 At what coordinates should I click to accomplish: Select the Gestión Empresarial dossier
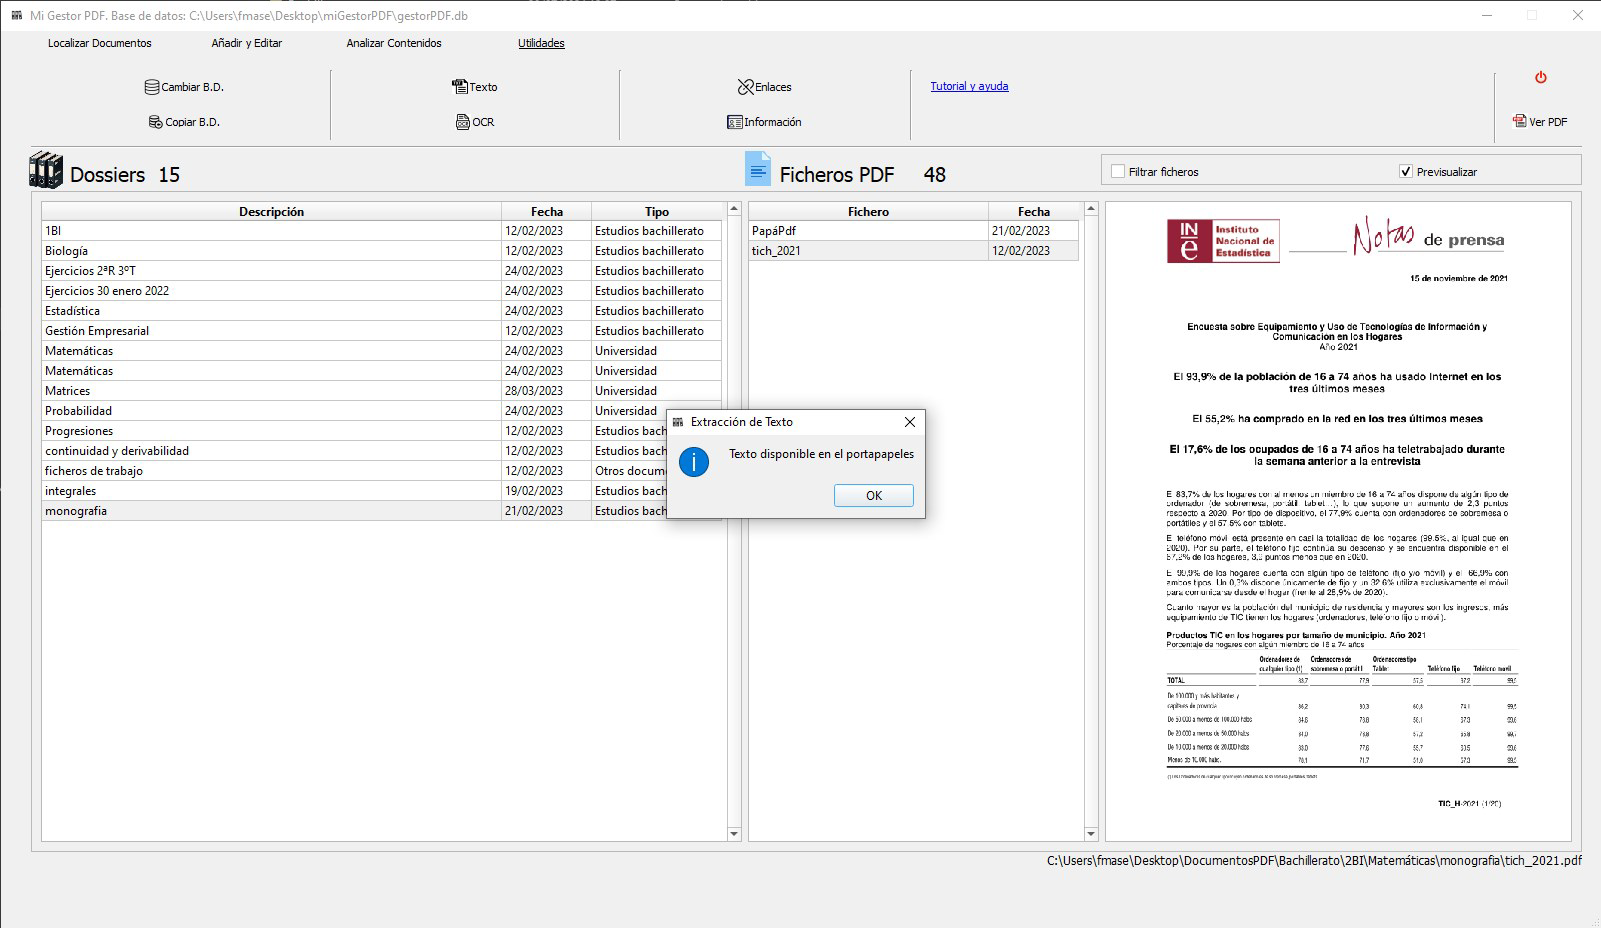pos(381,331)
